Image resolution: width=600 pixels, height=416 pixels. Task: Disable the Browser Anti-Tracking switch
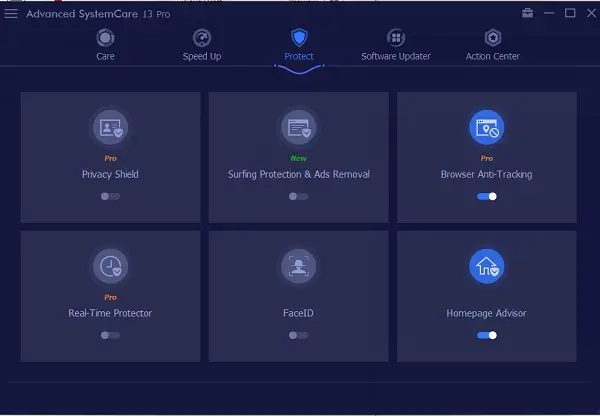487,196
